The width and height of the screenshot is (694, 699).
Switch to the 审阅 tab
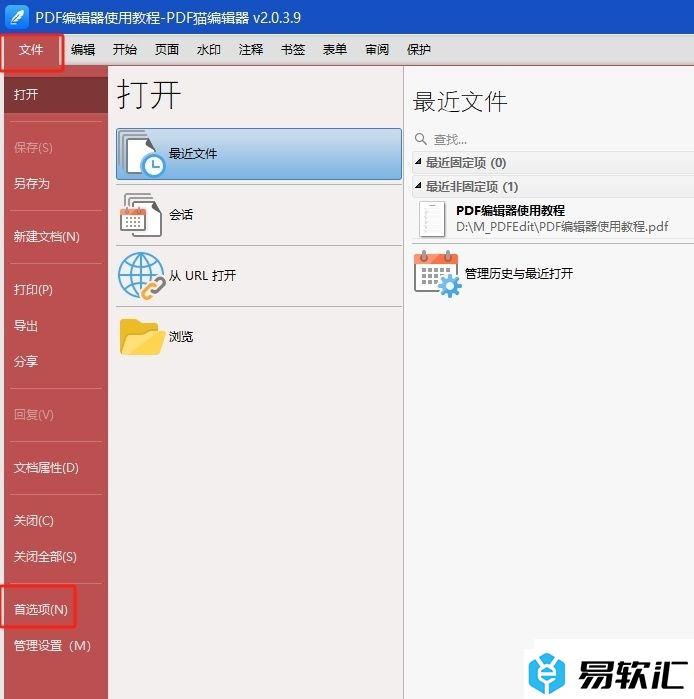click(x=377, y=49)
